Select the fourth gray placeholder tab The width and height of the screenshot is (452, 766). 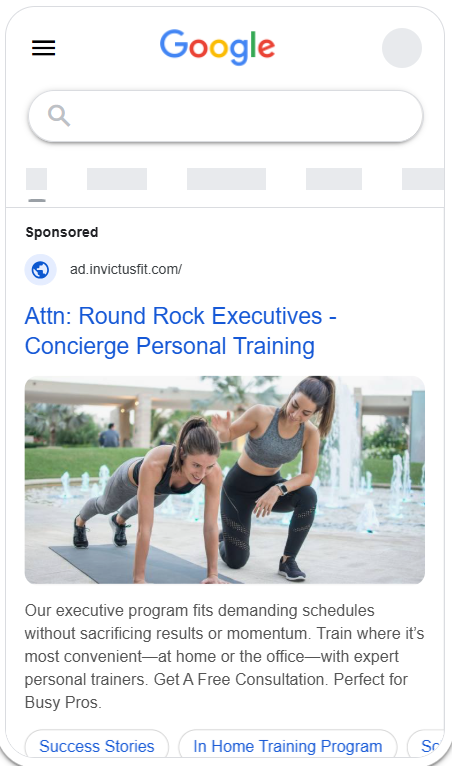point(334,179)
